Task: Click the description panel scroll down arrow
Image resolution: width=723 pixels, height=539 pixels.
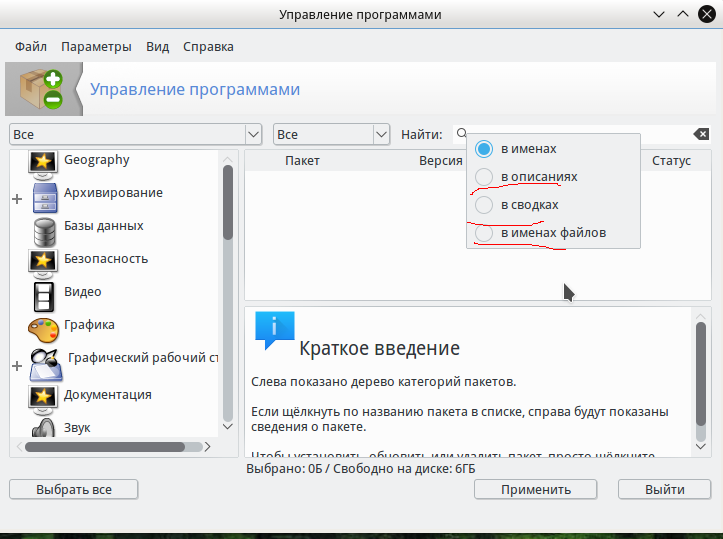Action: (701, 446)
